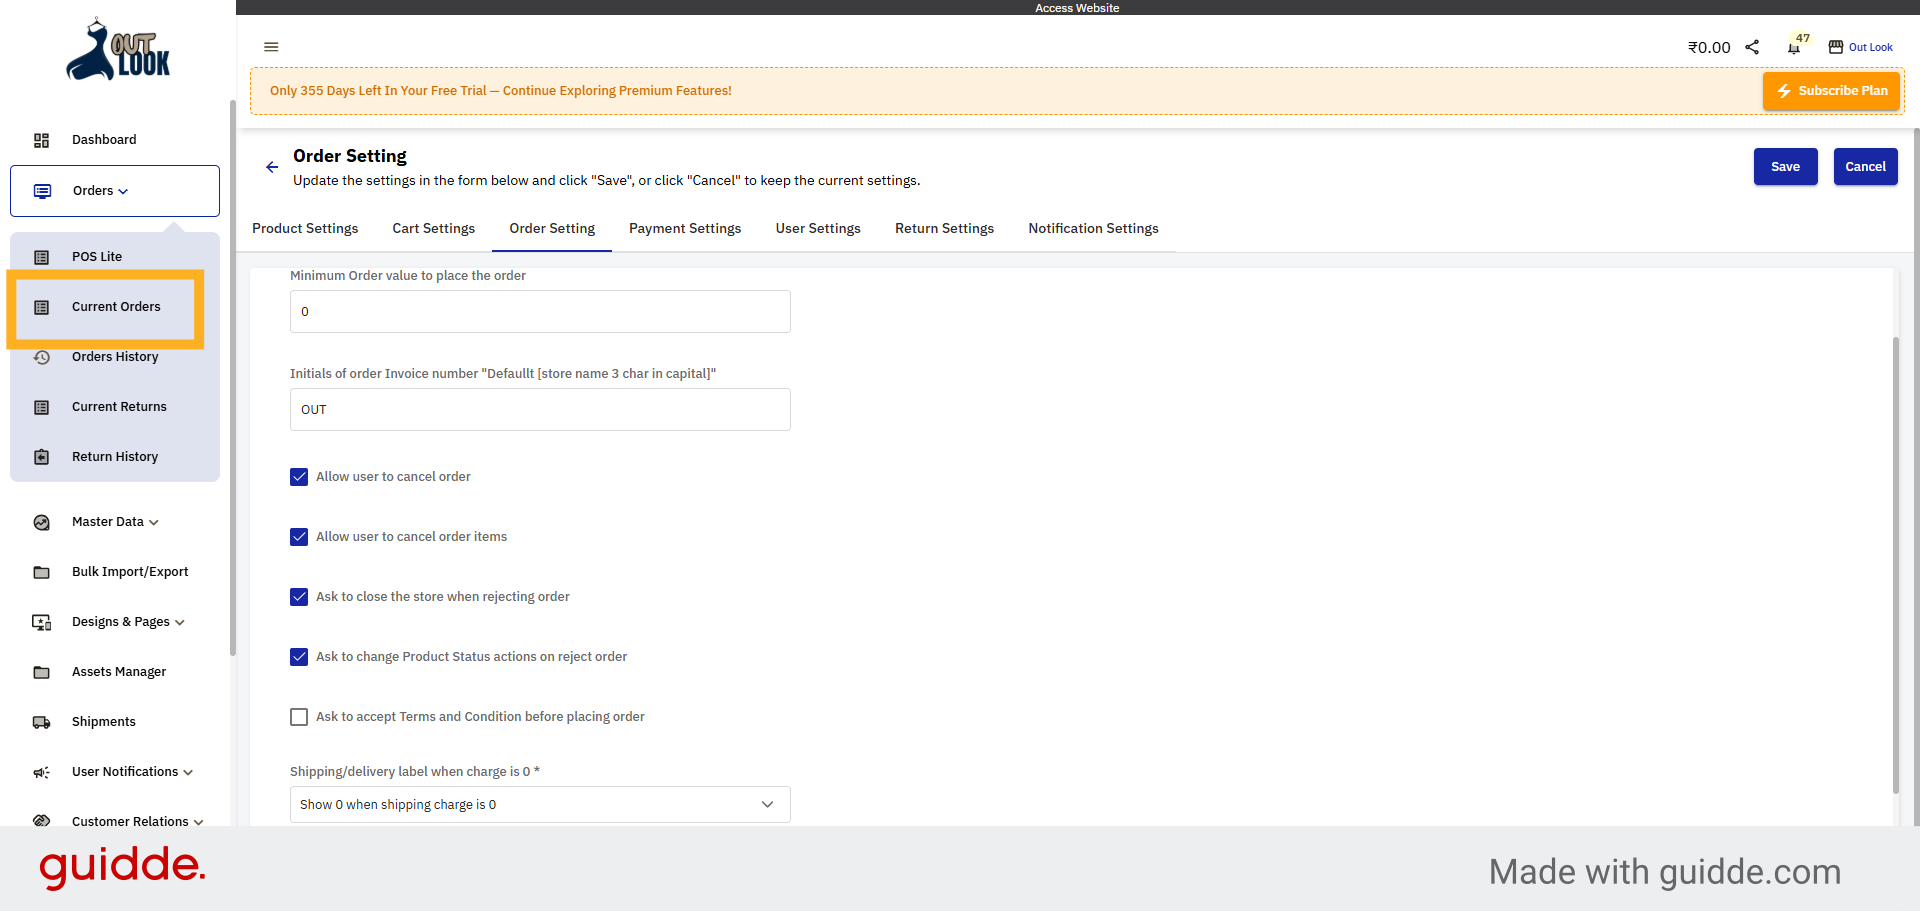Toggle Ask to close store when rejecting order
Screen dimensions: 1920x911
click(x=299, y=597)
